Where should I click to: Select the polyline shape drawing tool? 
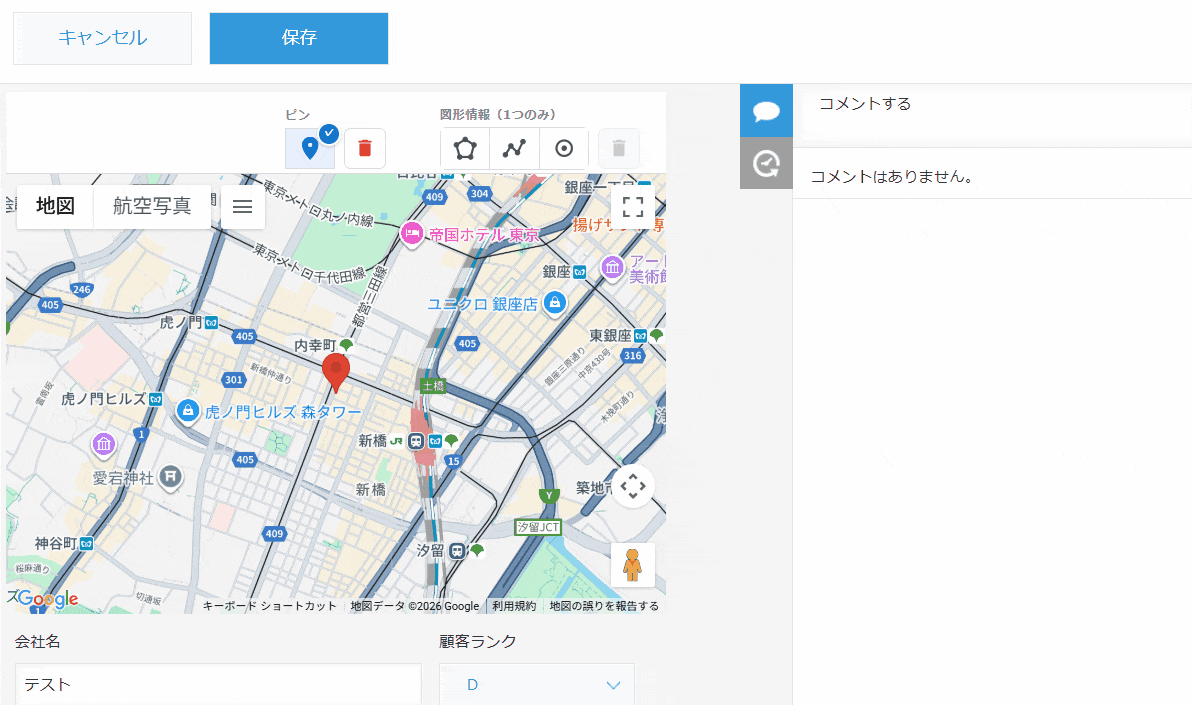click(x=514, y=147)
